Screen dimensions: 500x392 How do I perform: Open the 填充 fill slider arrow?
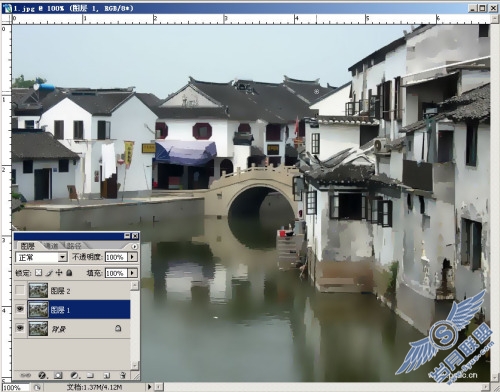[133, 273]
